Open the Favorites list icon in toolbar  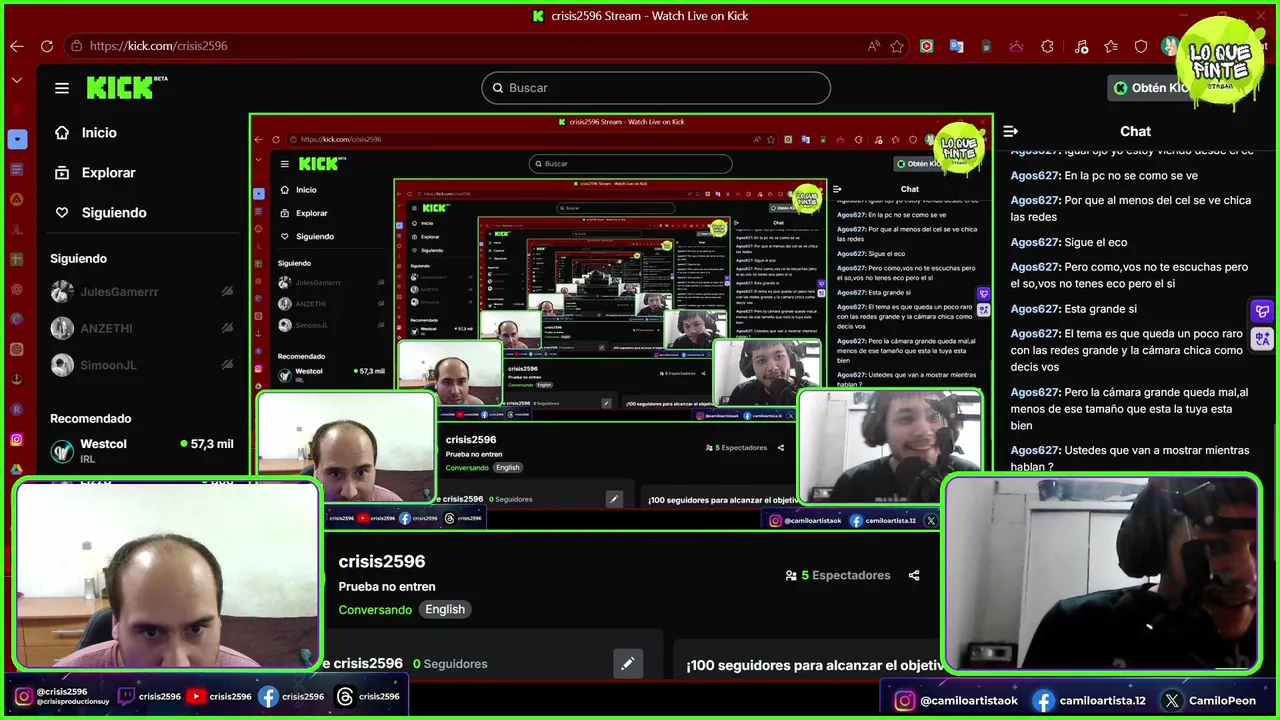1111,46
